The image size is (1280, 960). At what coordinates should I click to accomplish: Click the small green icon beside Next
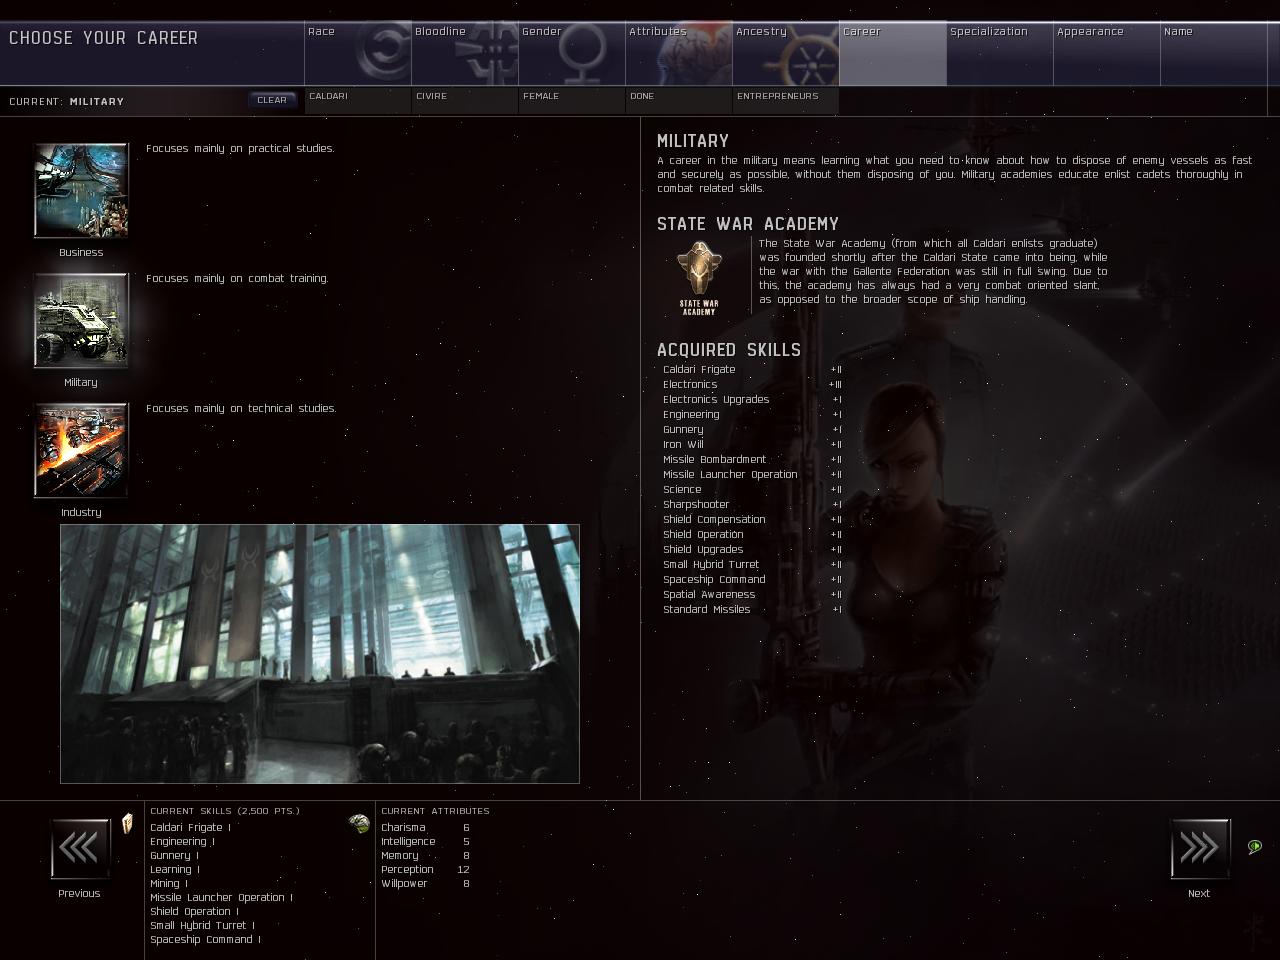1255,847
